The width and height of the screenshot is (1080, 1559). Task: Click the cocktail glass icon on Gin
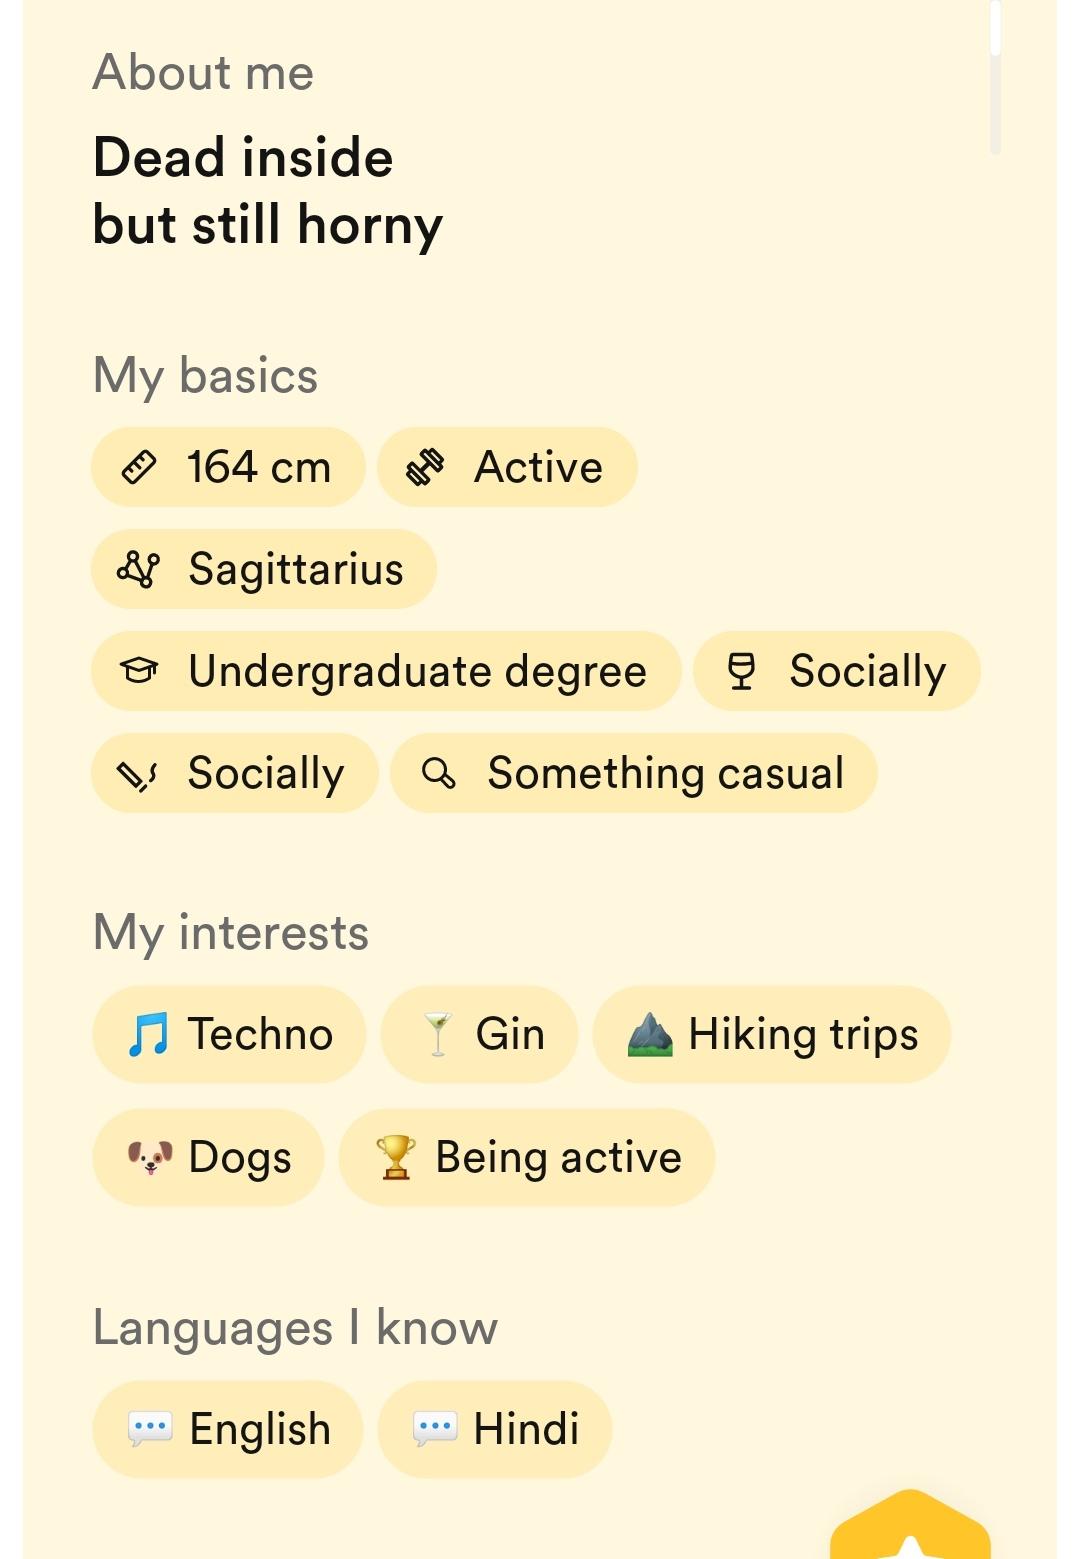pos(437,1034)
